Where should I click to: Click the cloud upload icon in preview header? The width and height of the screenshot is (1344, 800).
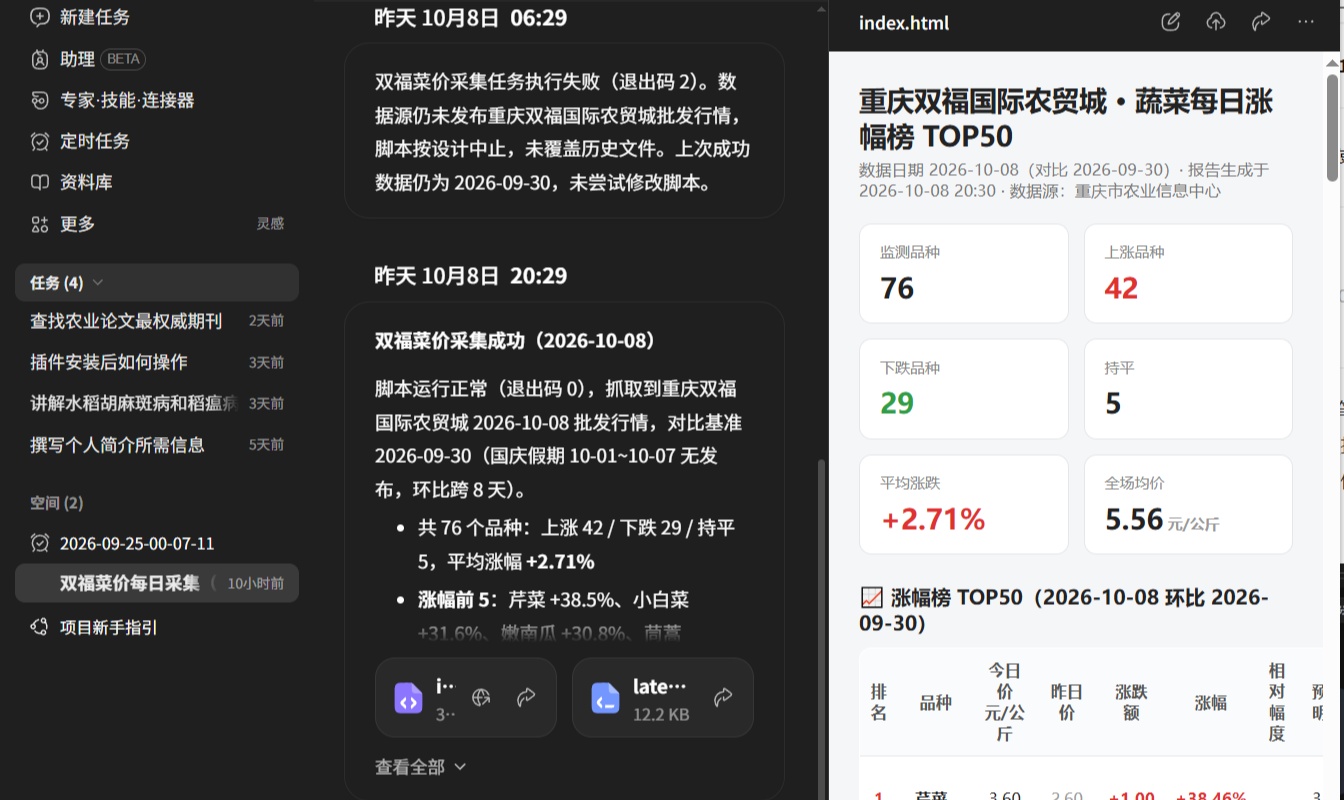click(x=1215, y=22)
